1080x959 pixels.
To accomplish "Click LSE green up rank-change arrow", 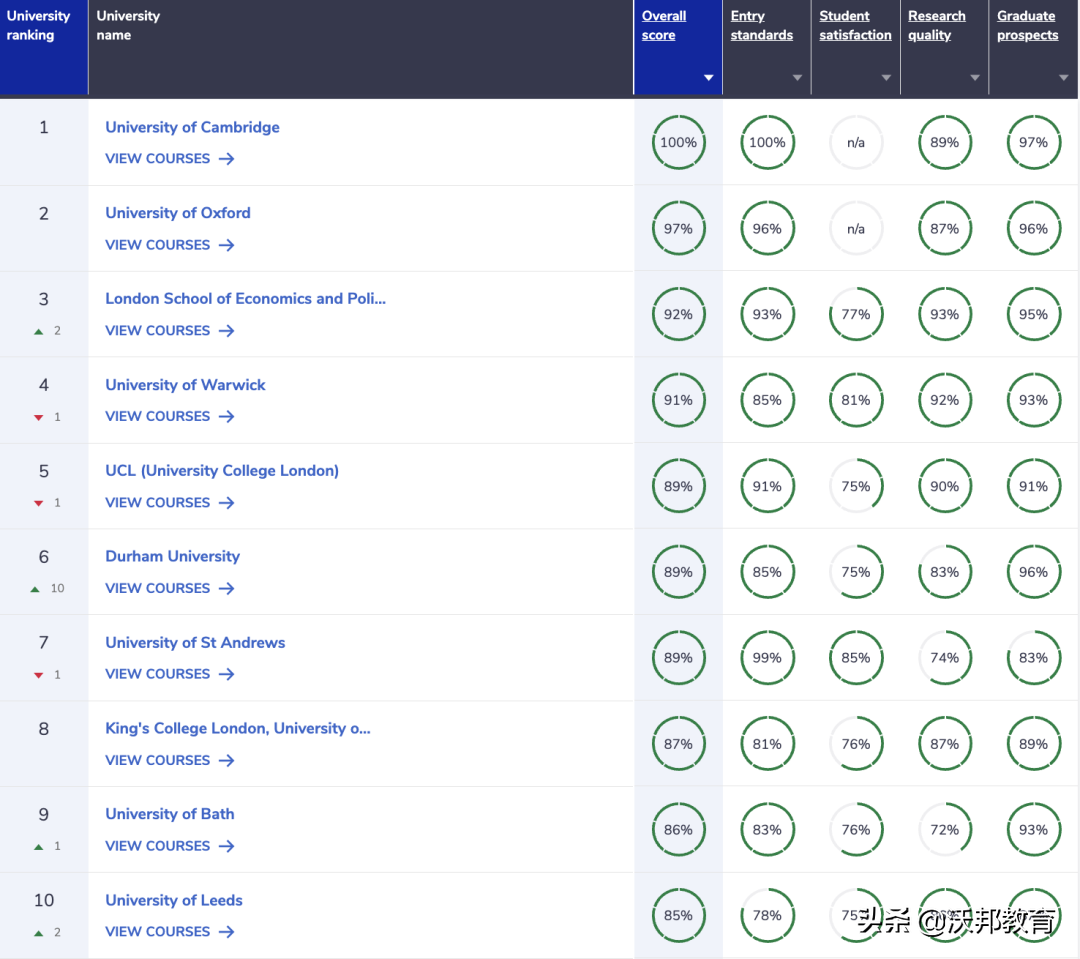I will tap(39, 332).
